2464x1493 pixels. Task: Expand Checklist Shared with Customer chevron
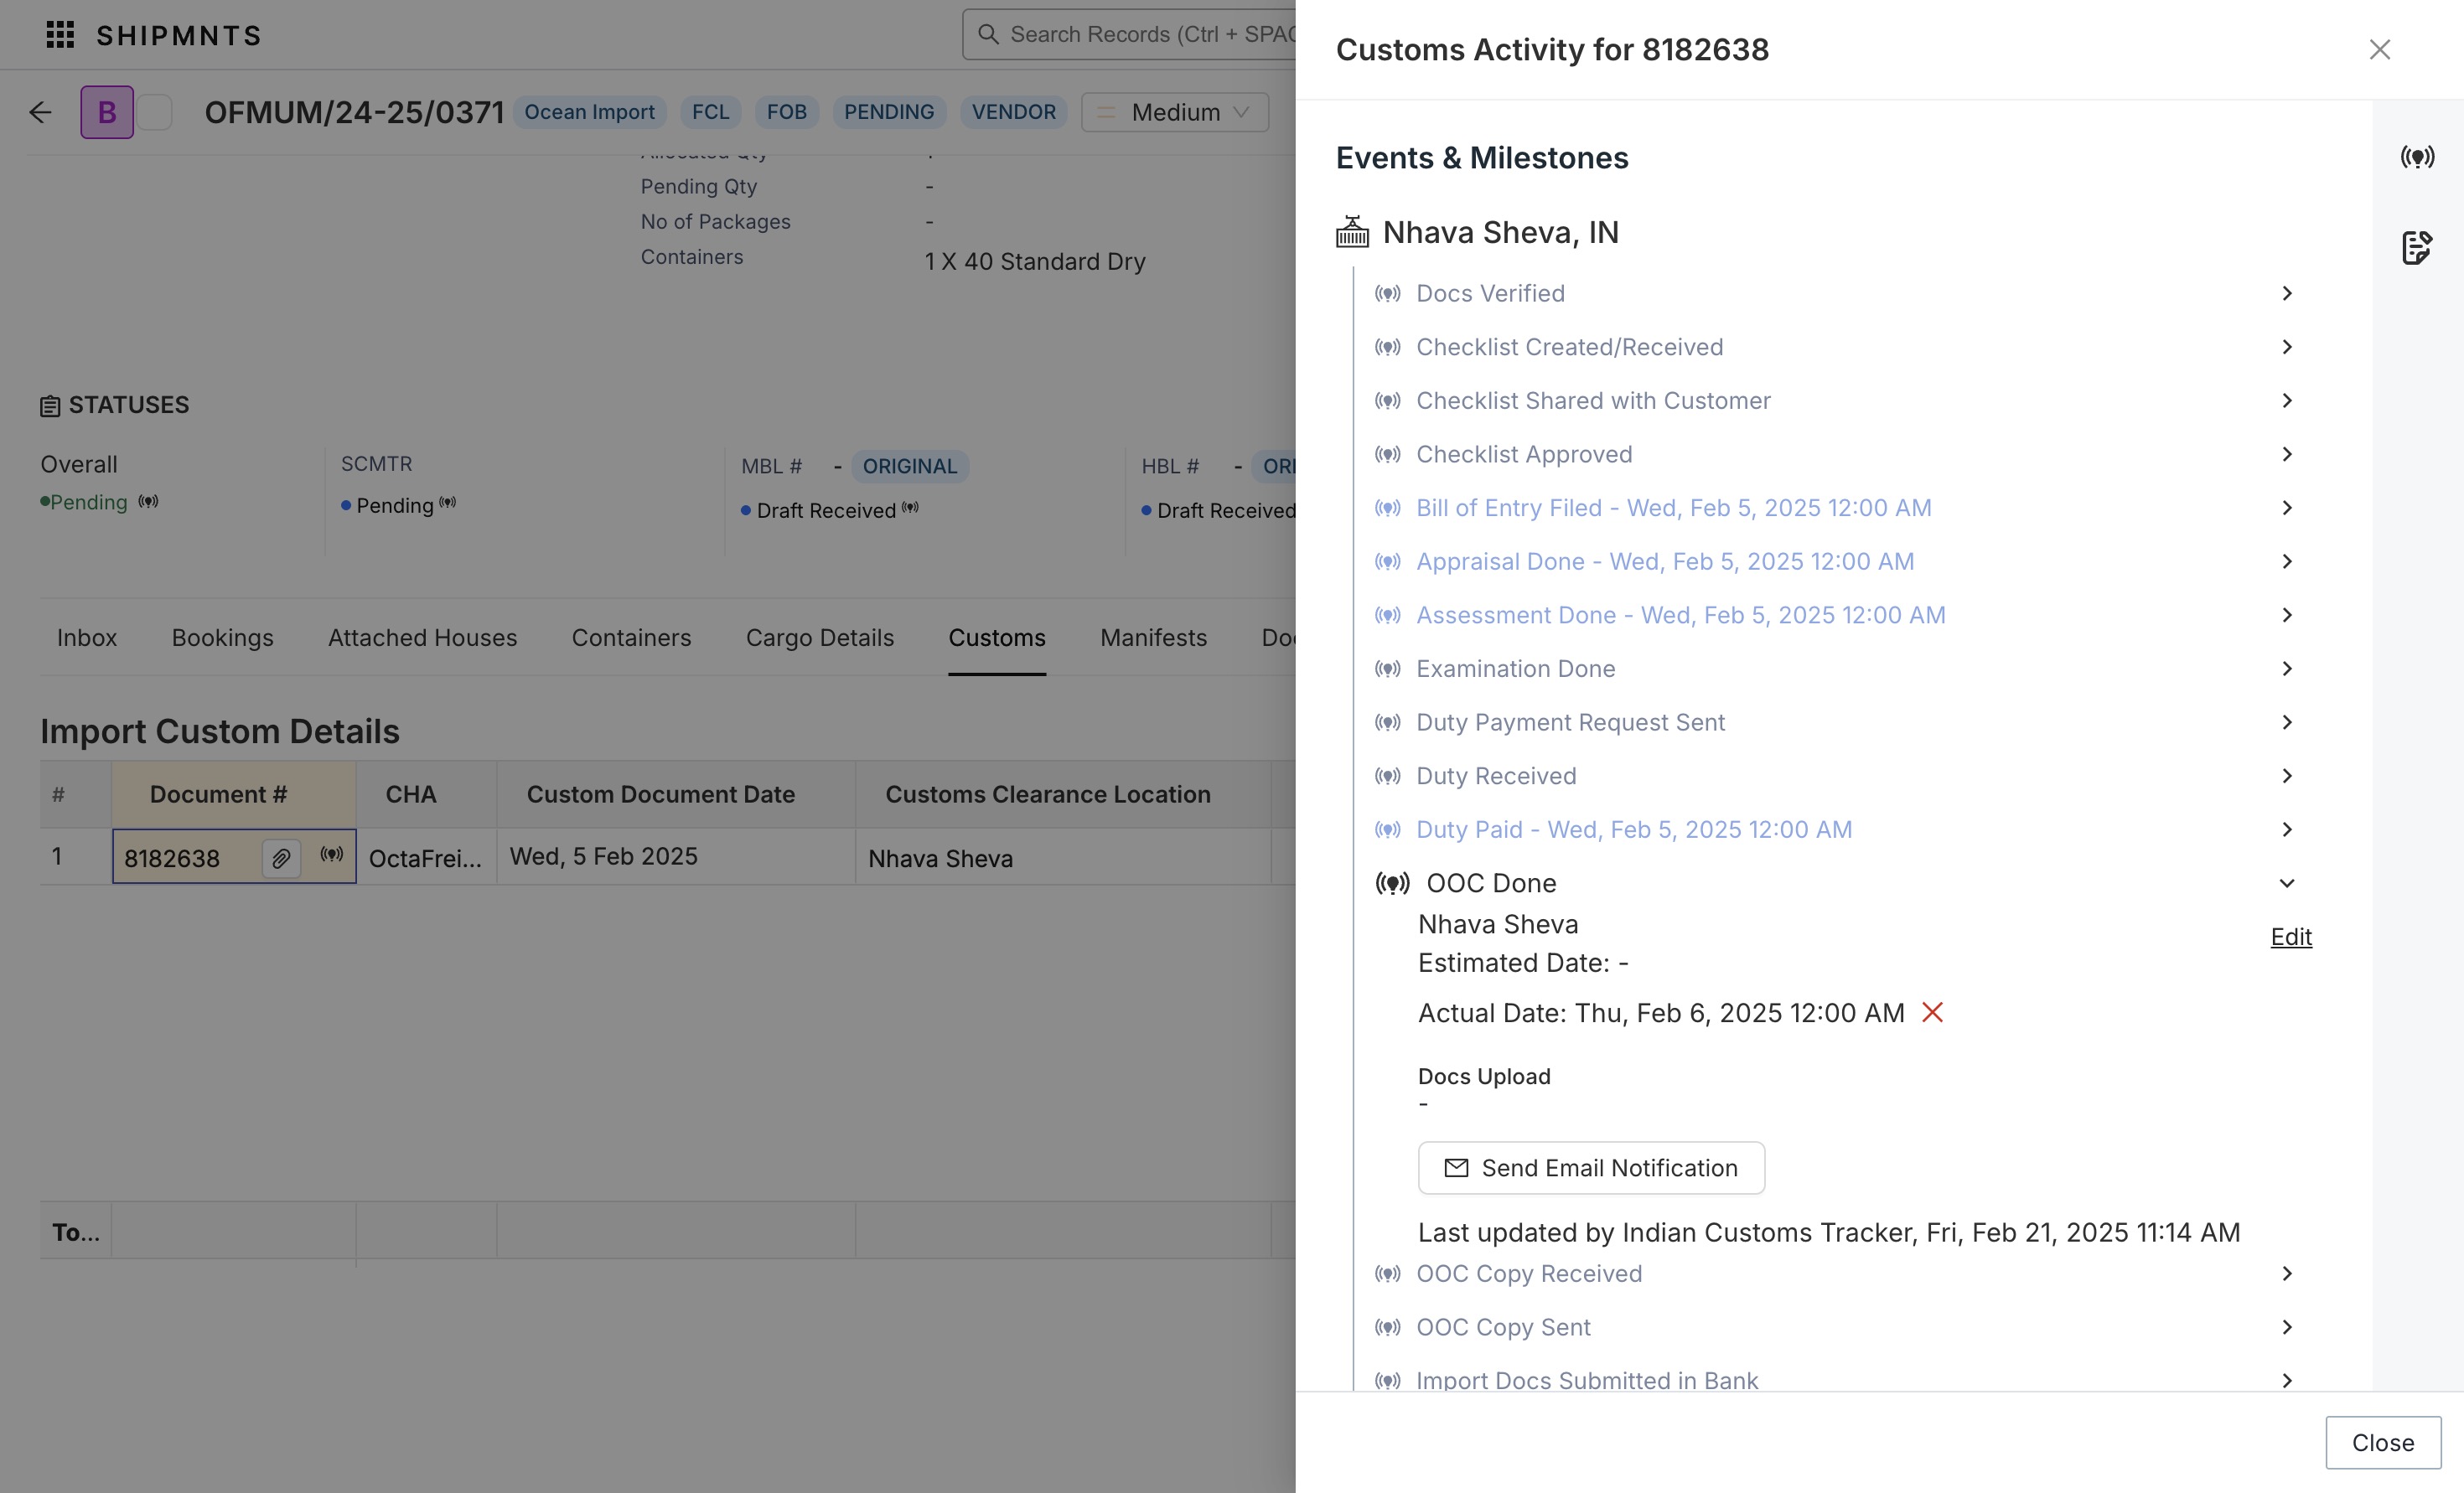pyautogui.click(x=2287, y=400)
